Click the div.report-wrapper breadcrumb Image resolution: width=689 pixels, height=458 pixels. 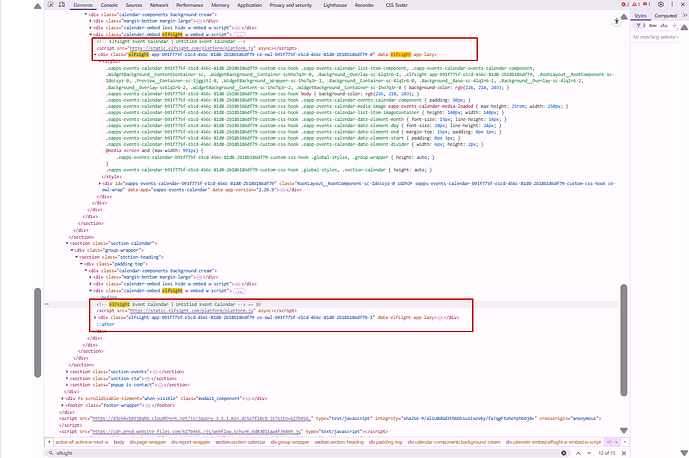click(190, 442)
